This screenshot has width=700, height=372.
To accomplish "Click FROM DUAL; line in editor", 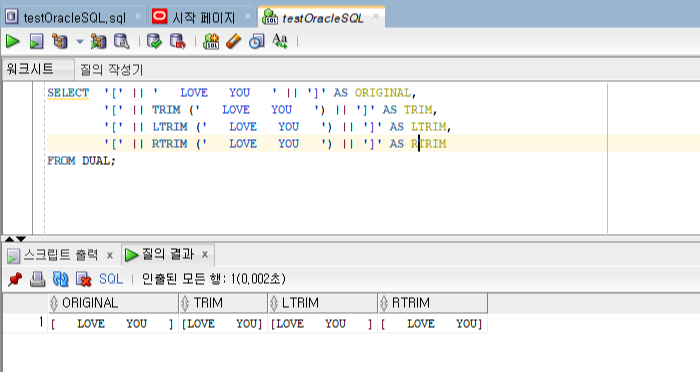I will click(81, 161).
